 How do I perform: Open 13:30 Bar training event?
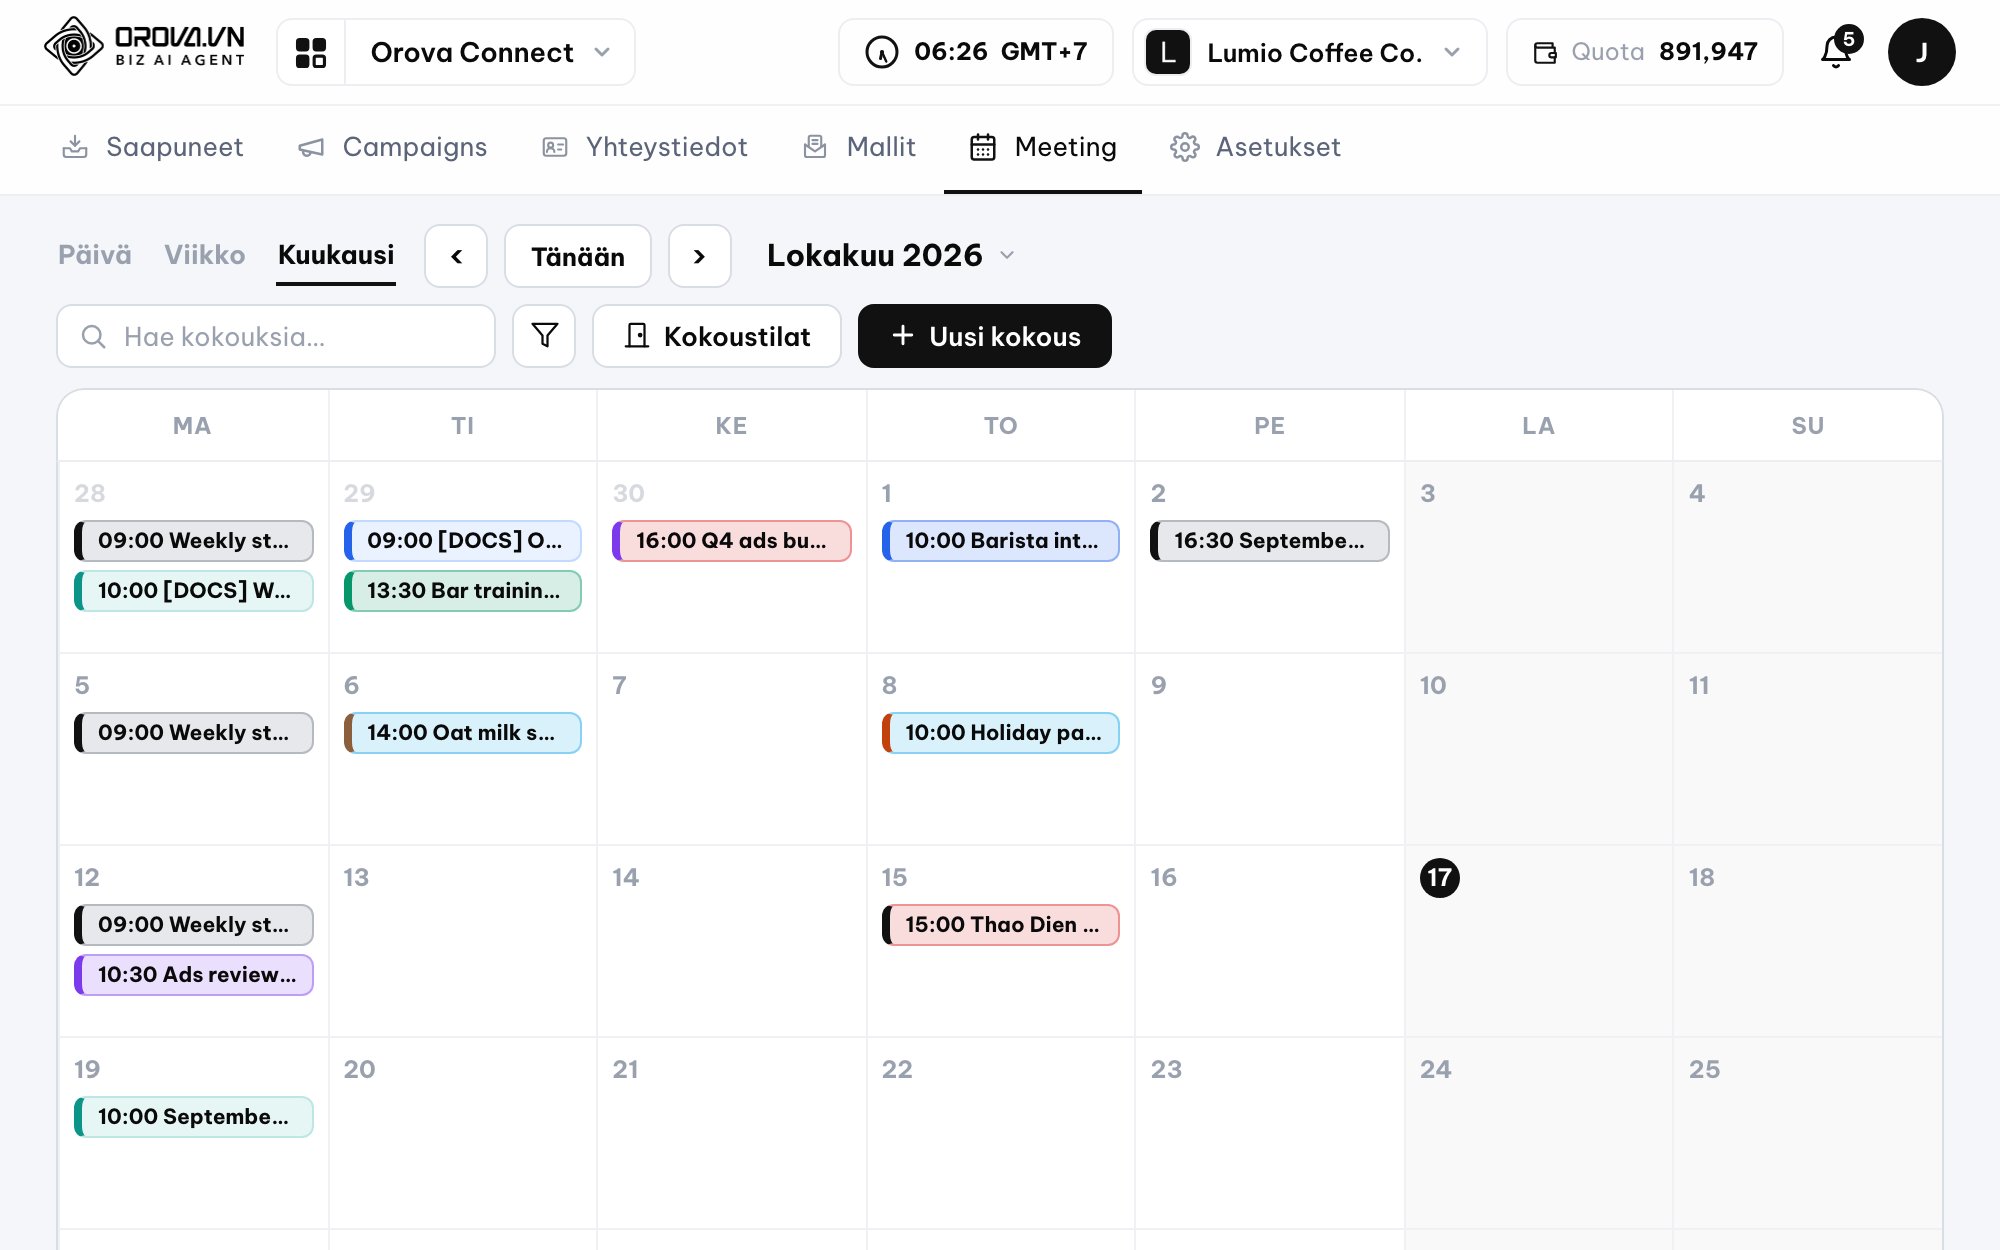[x=463, y=591]
